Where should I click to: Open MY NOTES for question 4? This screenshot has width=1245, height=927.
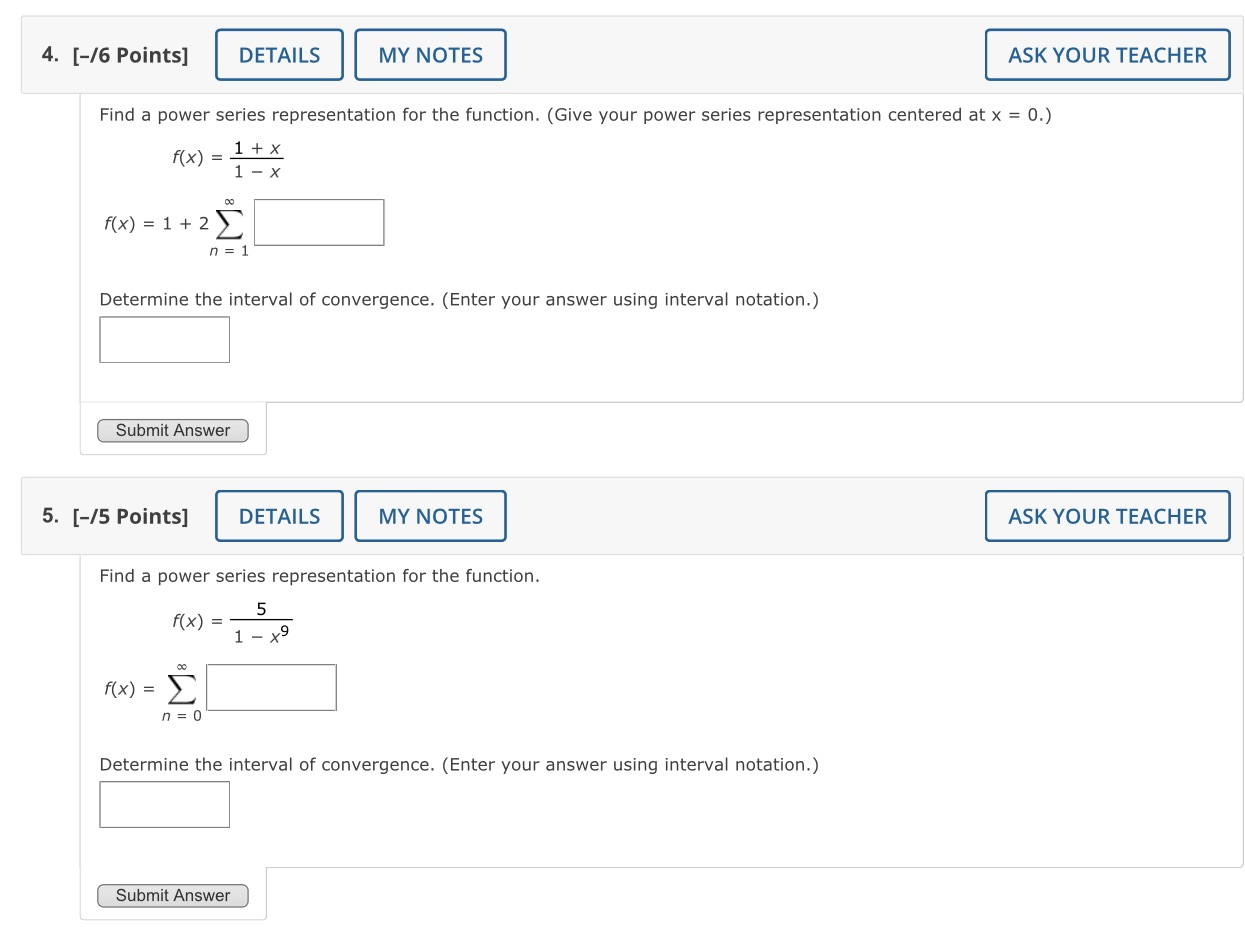pos(430,55)
